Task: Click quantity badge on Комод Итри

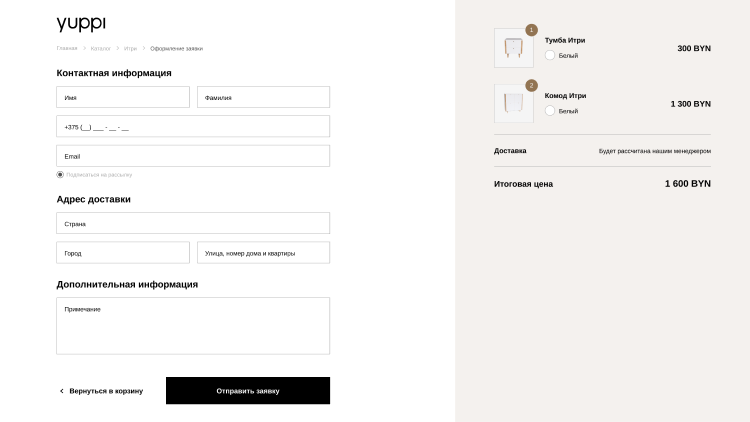Action: coord(531,86)
